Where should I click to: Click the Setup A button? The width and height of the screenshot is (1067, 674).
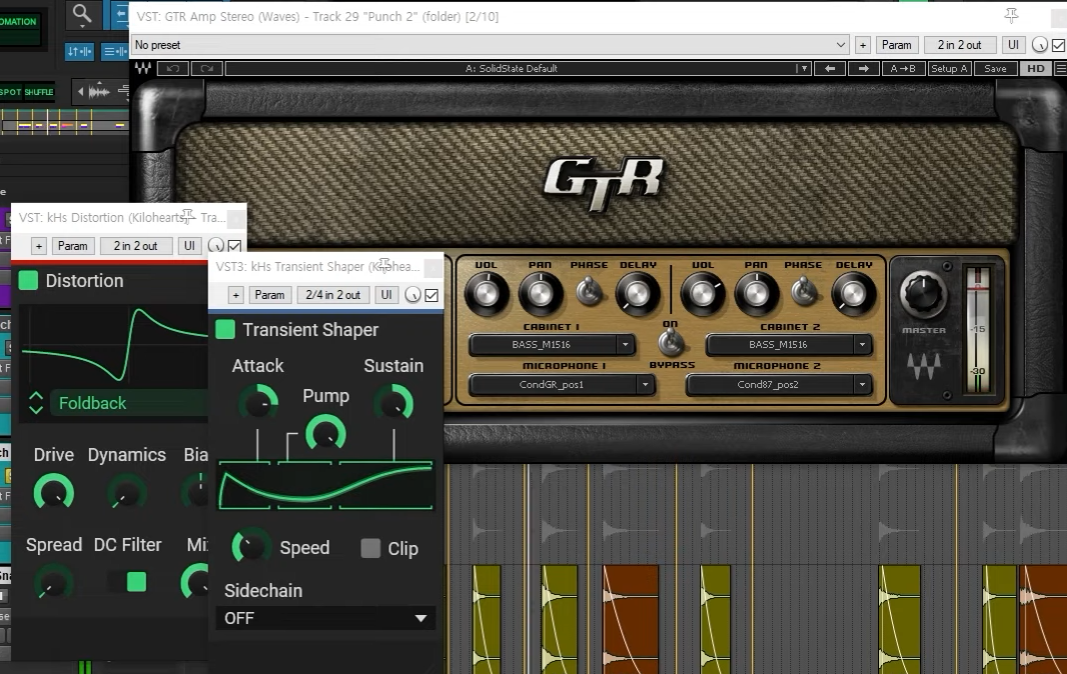pyautogui.click(x=949, y=68)
